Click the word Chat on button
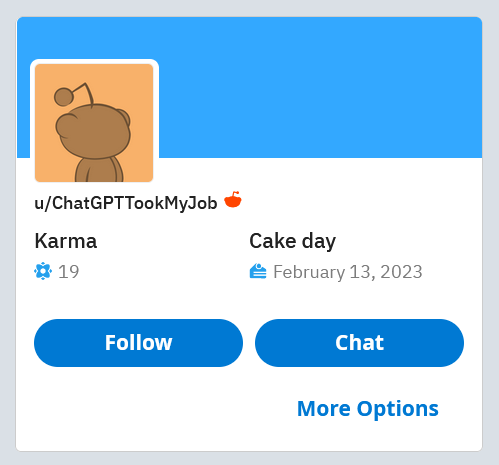The image size is (499, 465). [x=359, y=343]
